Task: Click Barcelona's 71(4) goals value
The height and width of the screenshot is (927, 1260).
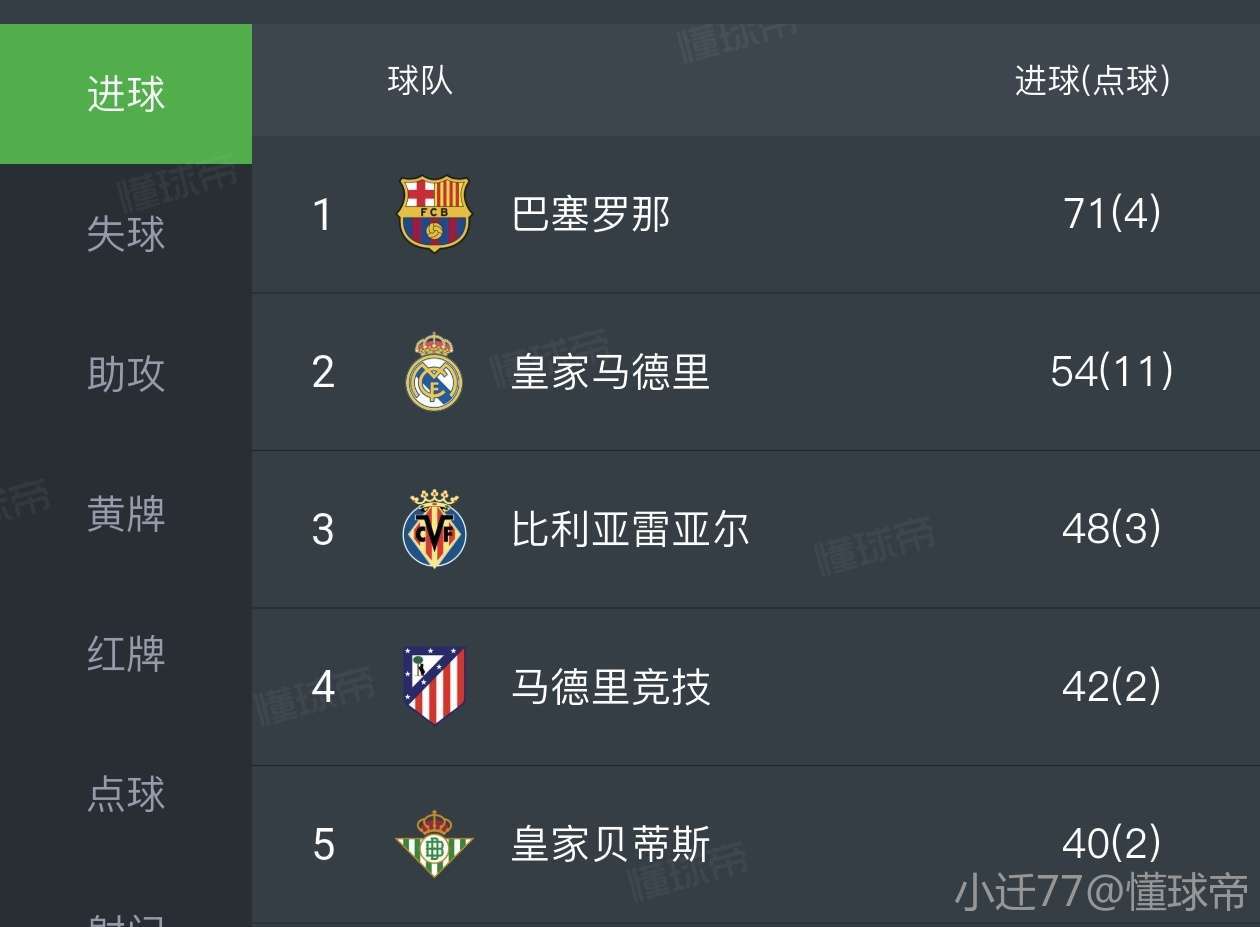Action: 1112,214
